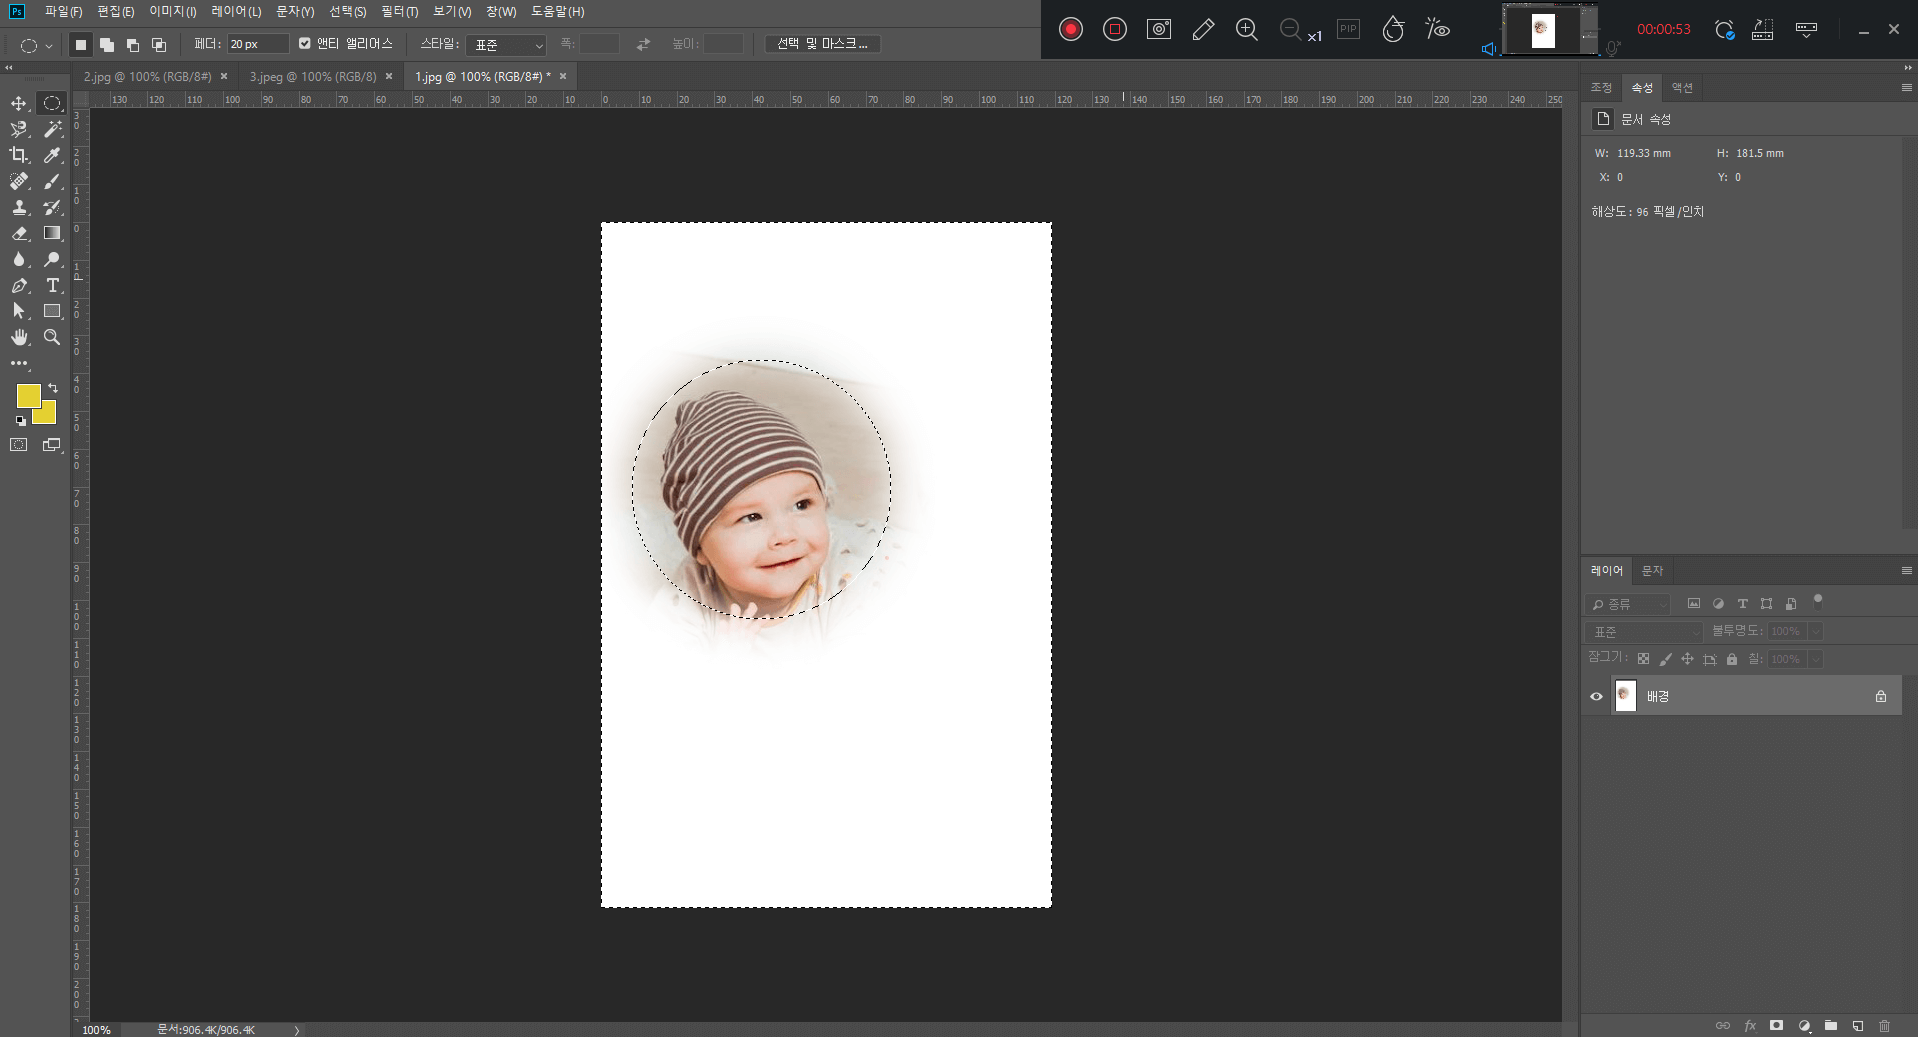Hide the 배경 layer with eye icon
The height and width of the screenshot is (1037, 1918).
(1596, 697)
